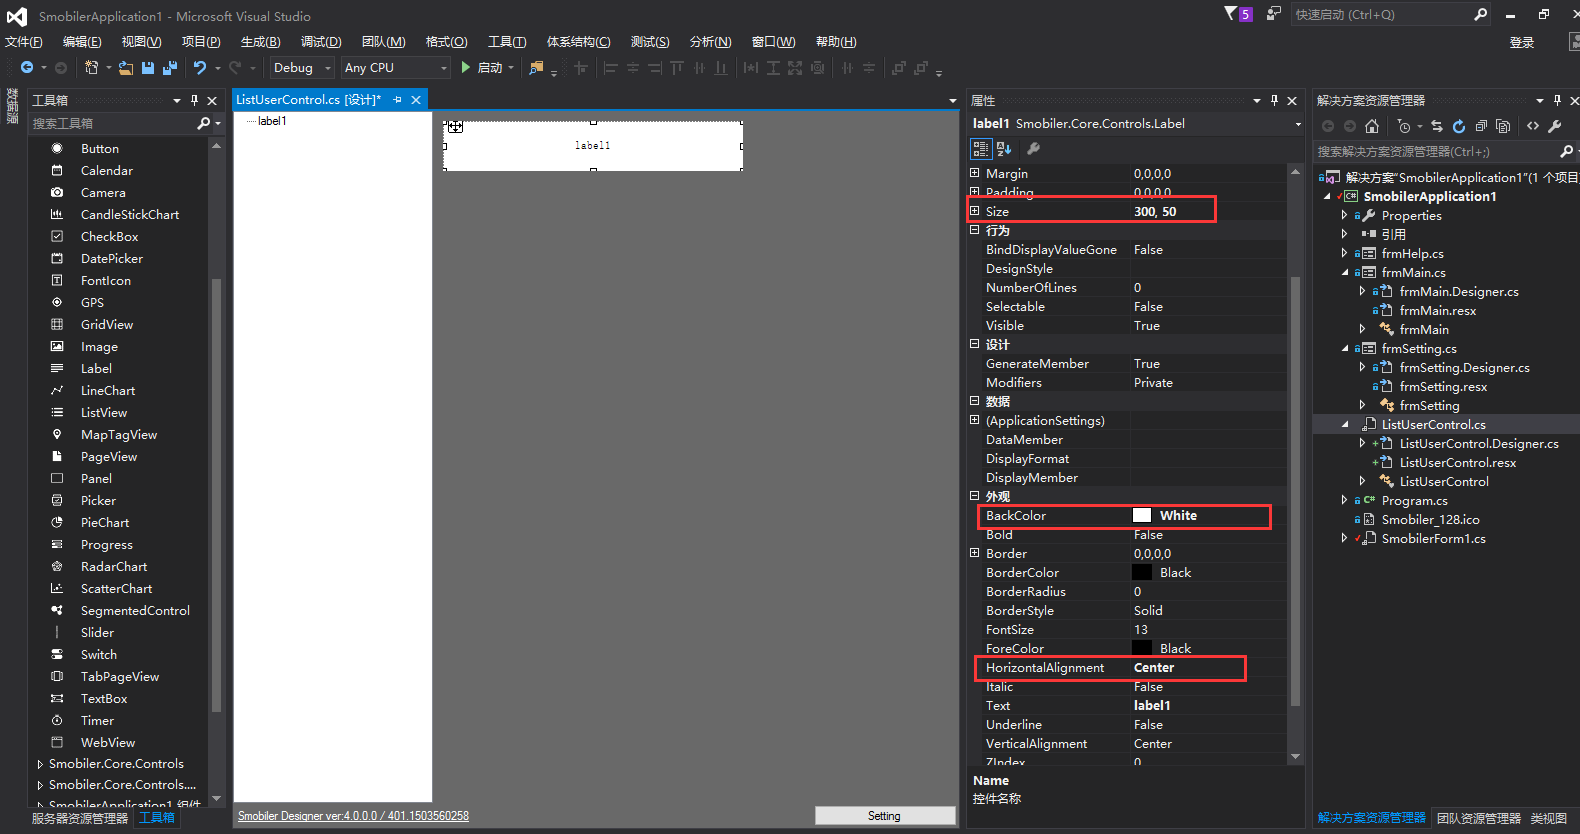Collapse the frmMain.cs tree node
Image resolution: width=1580 pixels, height=834 pixels.
click(1345, 272)
